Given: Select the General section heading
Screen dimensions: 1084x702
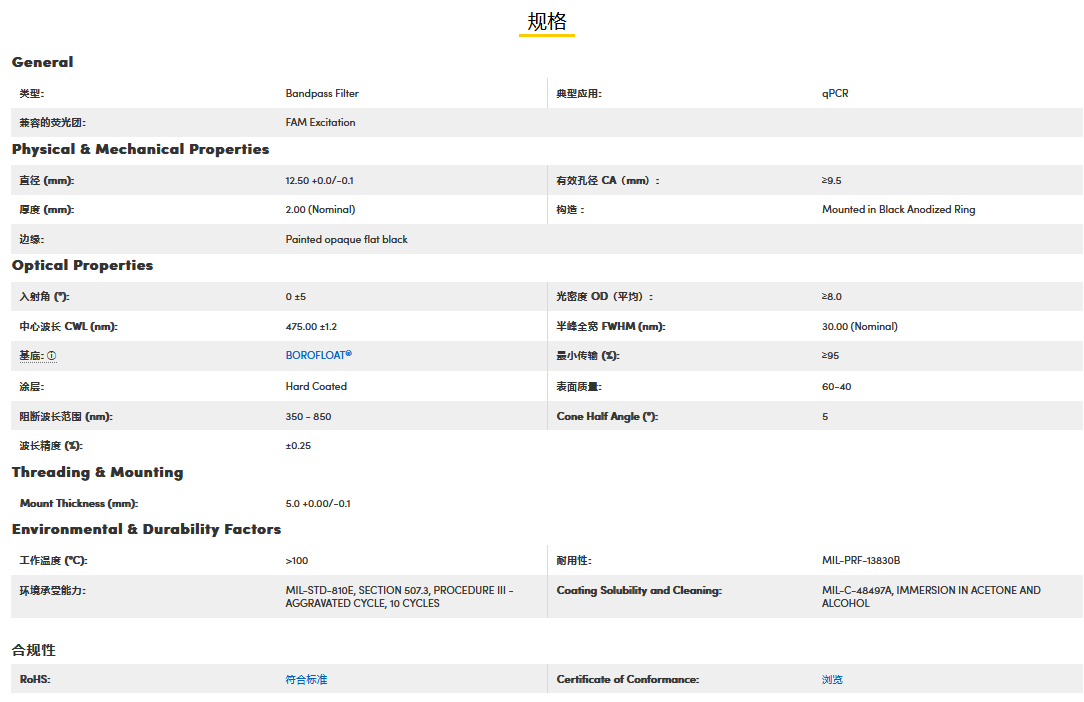Looking at the screenshot, I should point(42,62).
